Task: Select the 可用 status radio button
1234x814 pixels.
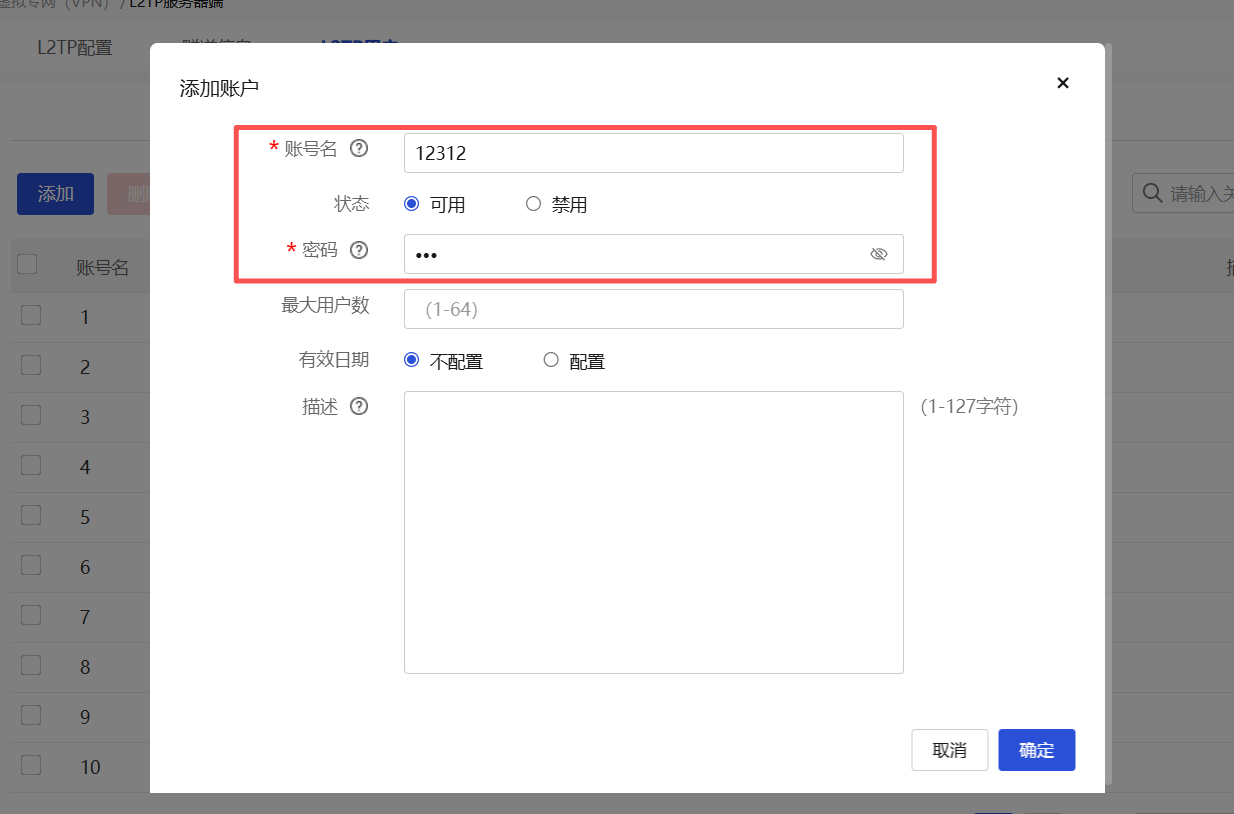Action: 411,204
